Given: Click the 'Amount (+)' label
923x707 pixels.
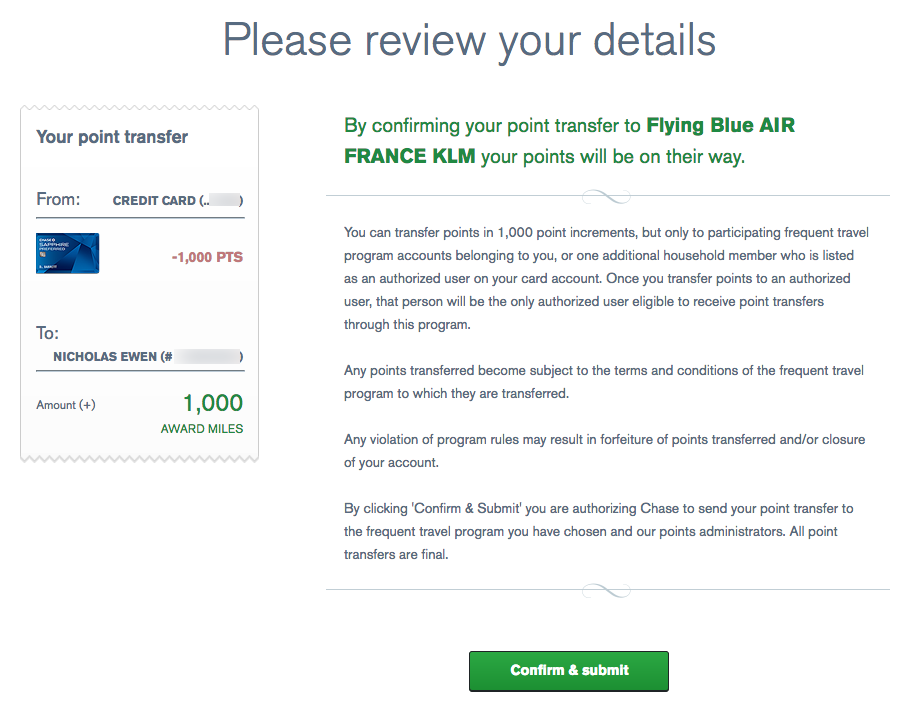Looking at the screenshot, I should tap(66, 405).
